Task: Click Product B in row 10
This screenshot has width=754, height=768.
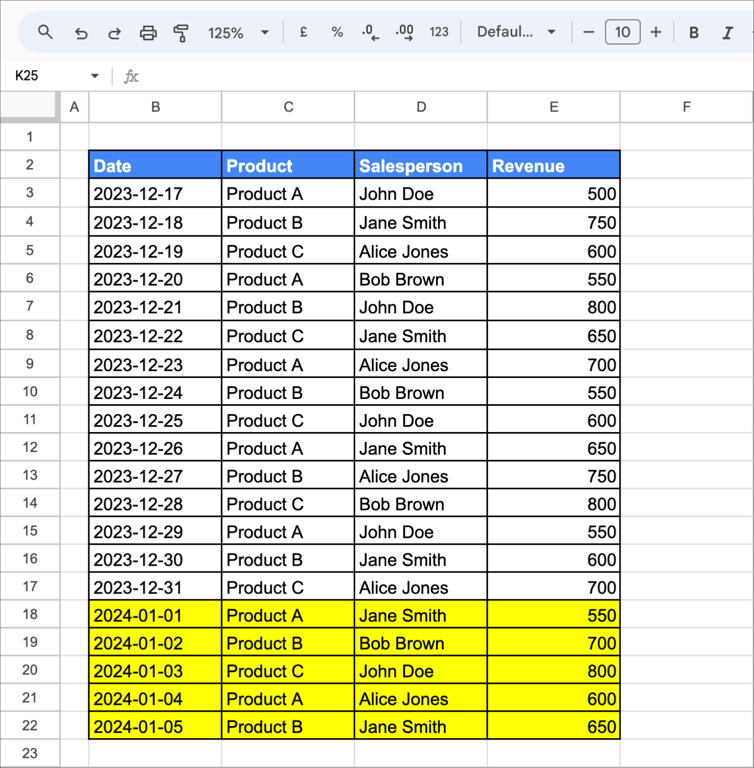Action: [x=288, y=392]
